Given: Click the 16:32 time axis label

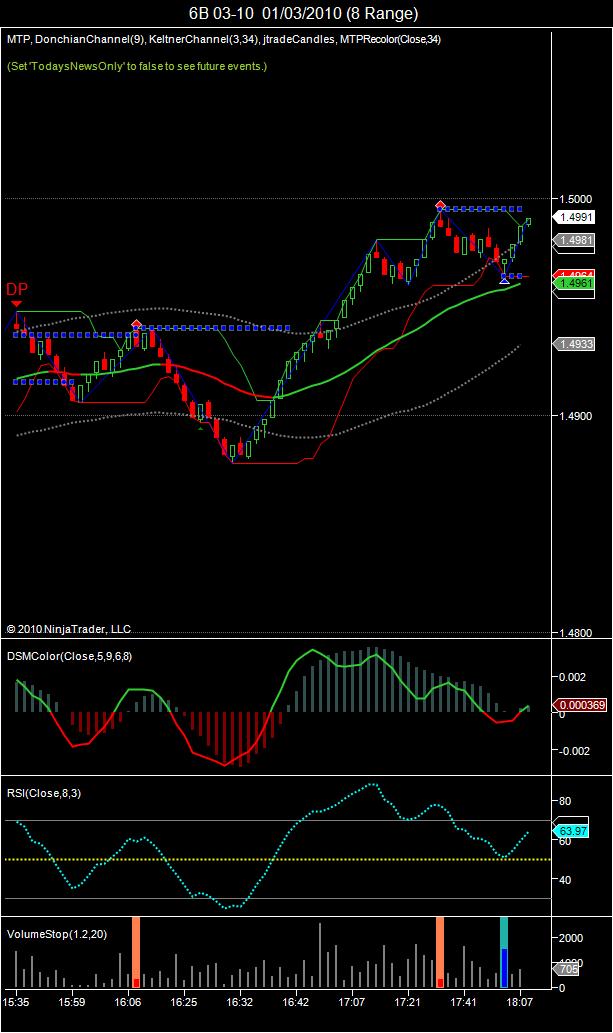Looking at the screenshot, I should point(239,1002).
